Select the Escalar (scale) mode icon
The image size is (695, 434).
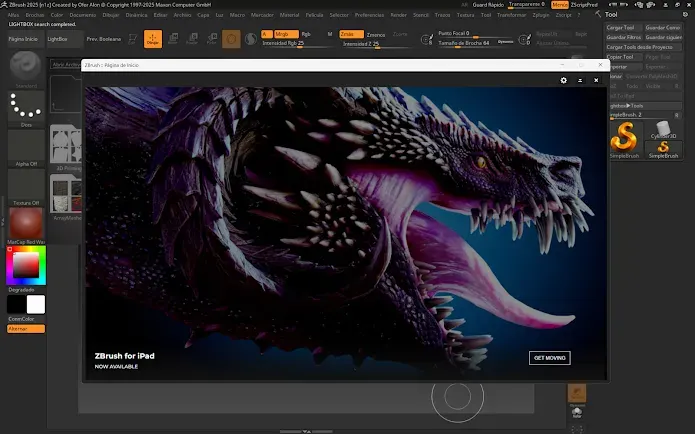coord(192,39)
